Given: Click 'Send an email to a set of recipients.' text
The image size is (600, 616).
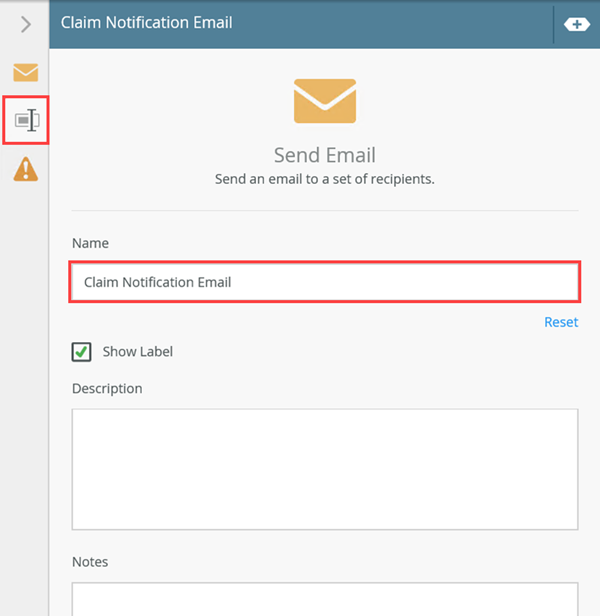Looking at the screenshot, I should (325, 179).
